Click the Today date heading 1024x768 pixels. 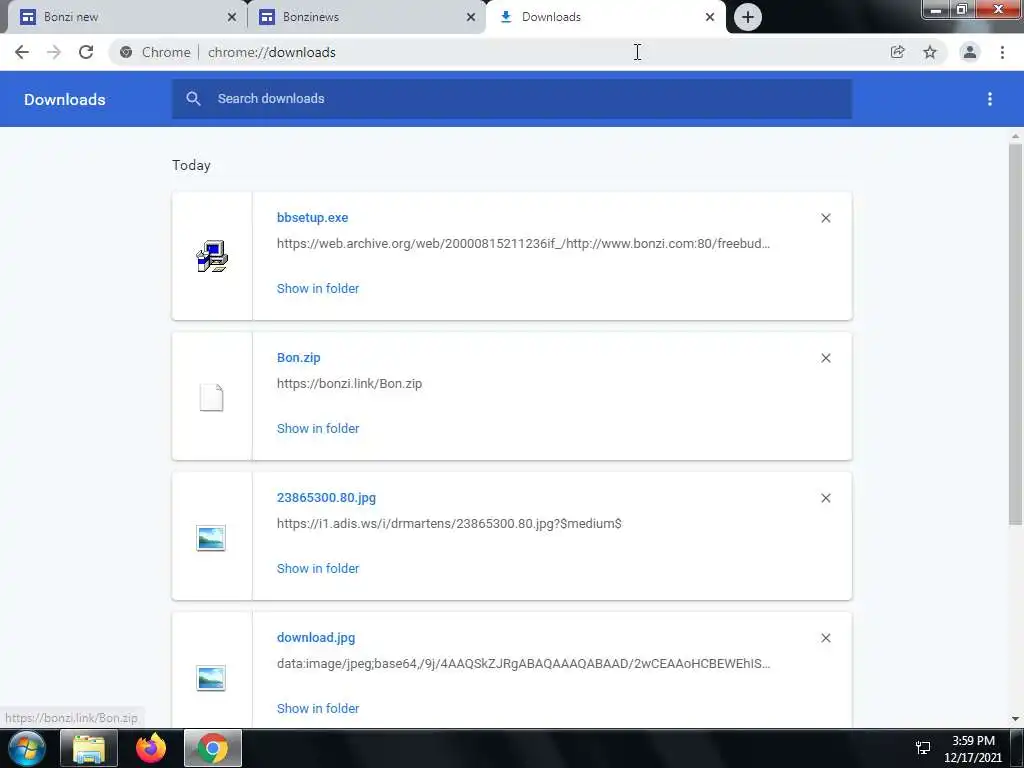[191, 165]
